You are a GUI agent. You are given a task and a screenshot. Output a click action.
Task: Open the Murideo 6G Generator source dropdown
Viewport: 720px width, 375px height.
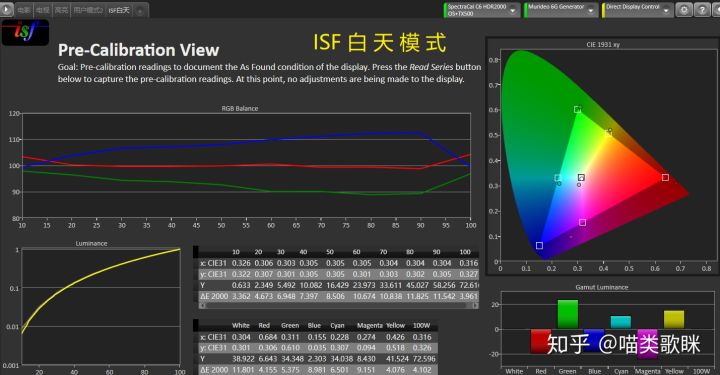point(561,10)
